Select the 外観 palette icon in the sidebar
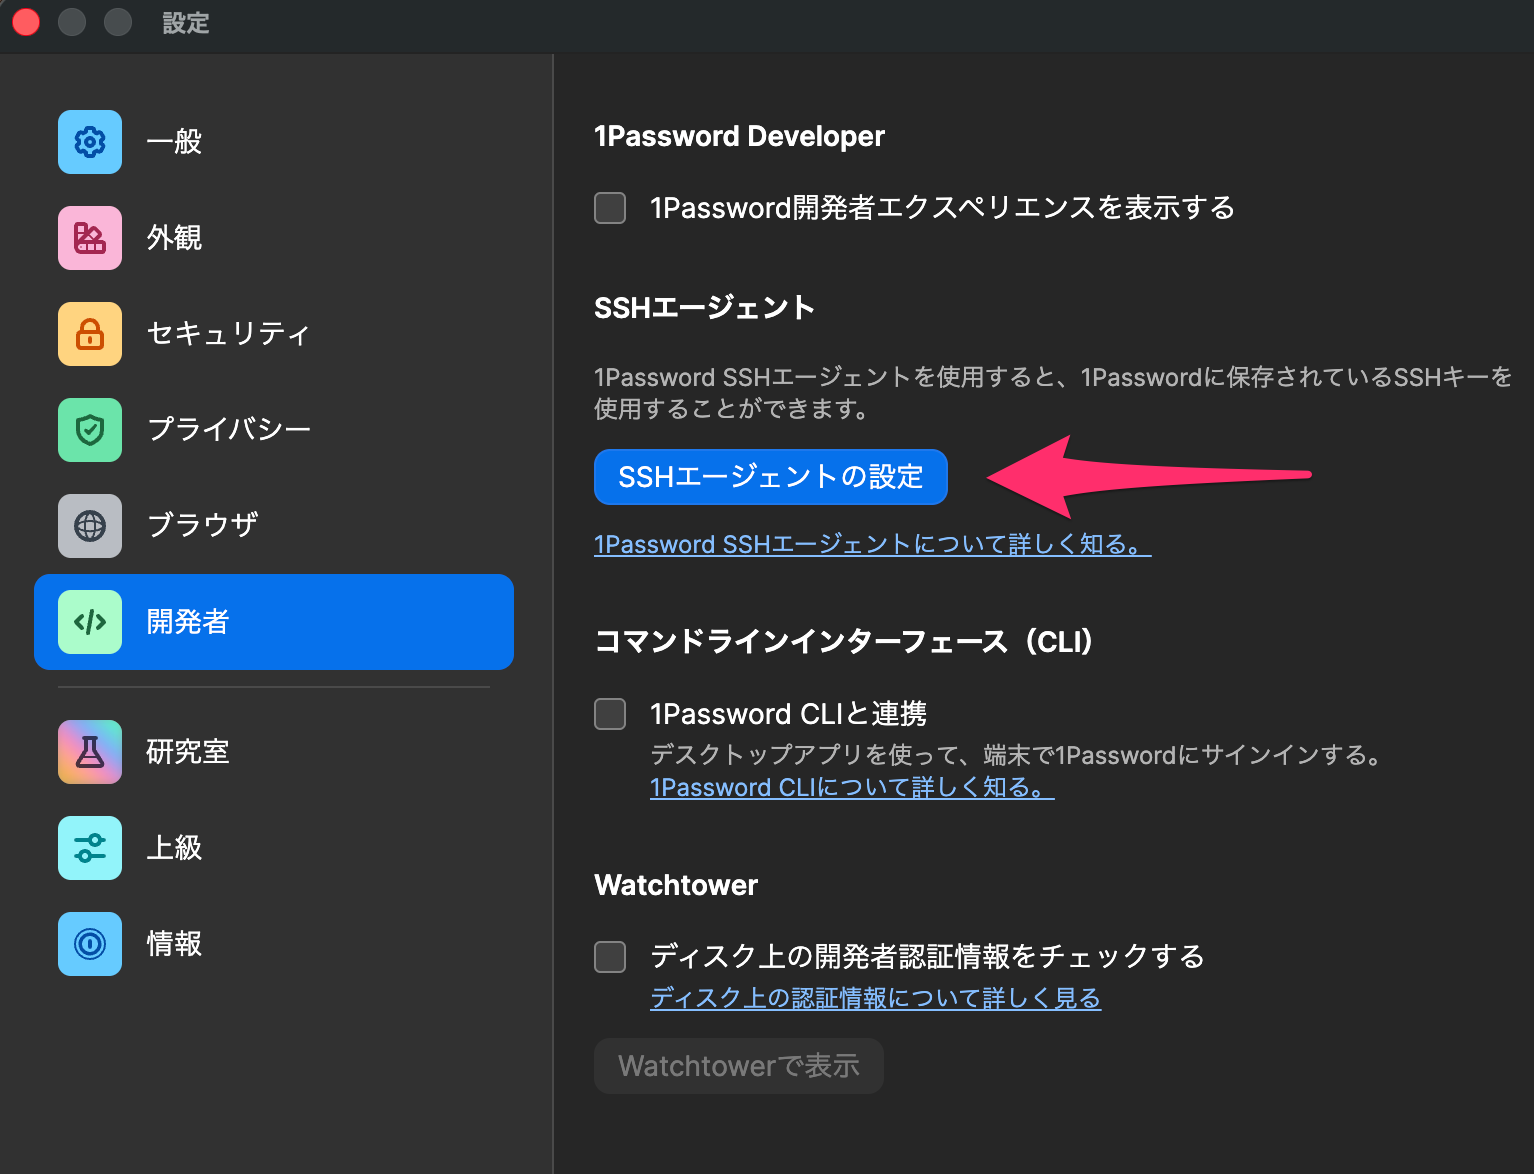The image size is (1534, 1174). click(89, 238)
